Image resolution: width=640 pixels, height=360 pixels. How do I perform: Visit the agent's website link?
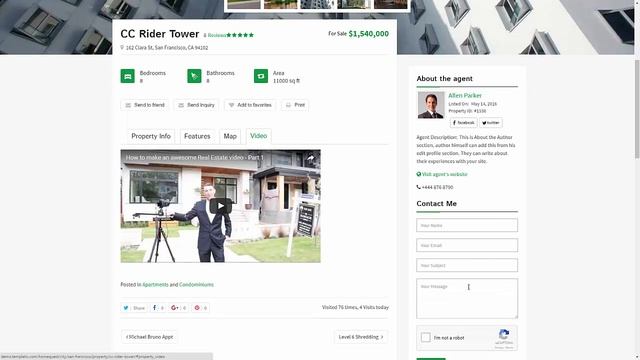coord(442,174)
